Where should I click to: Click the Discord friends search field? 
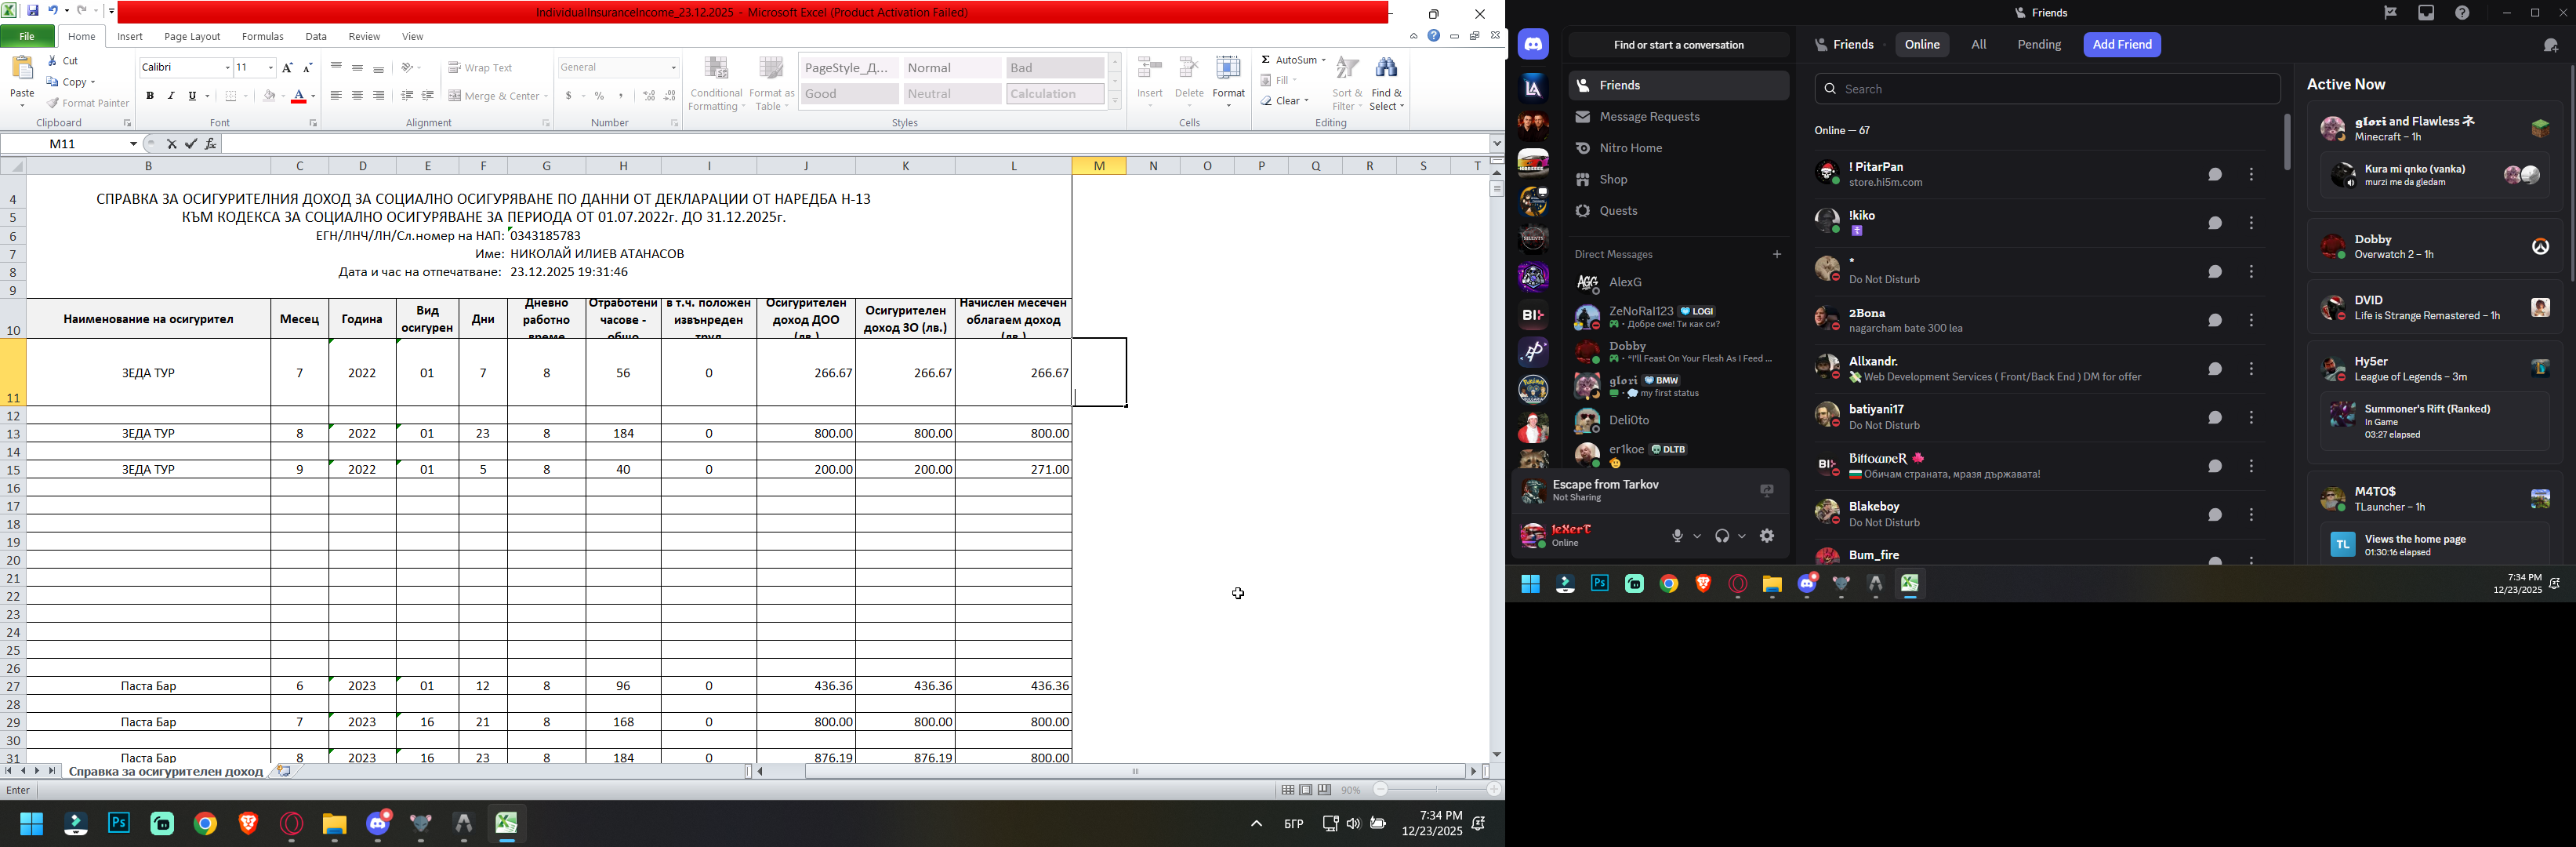(x=2046, y=89)
